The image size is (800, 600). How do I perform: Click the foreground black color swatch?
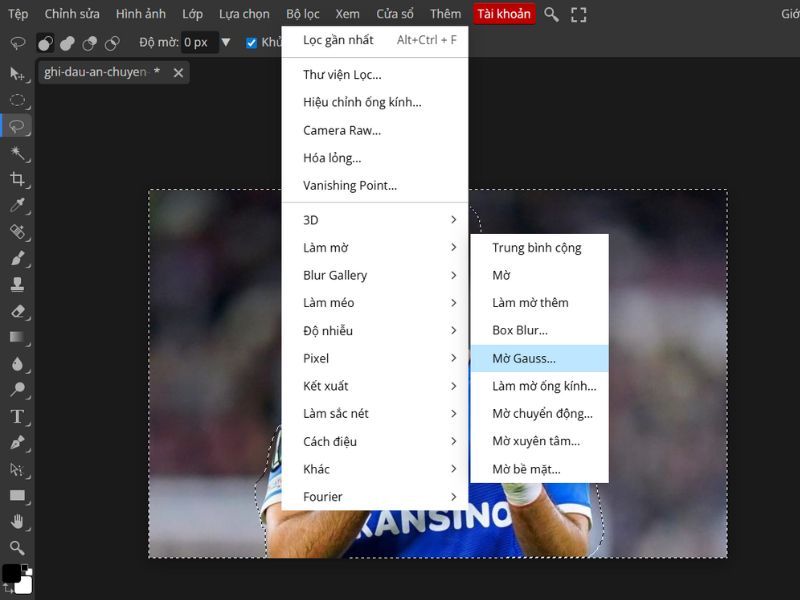(11, 573)
